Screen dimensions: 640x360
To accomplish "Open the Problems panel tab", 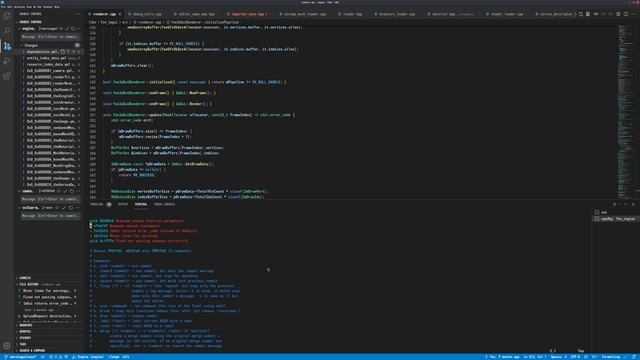I will point(97,204).
